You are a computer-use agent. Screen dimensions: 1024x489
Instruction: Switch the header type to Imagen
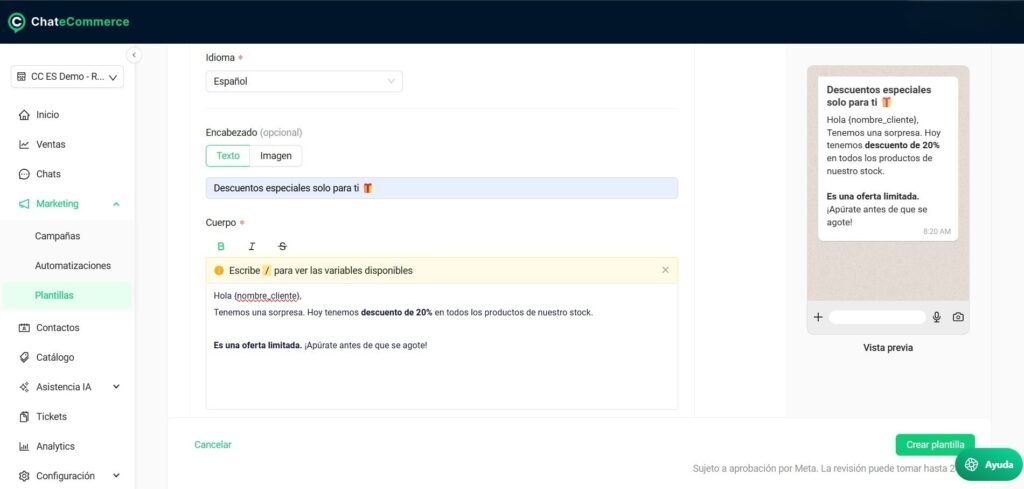276,156
